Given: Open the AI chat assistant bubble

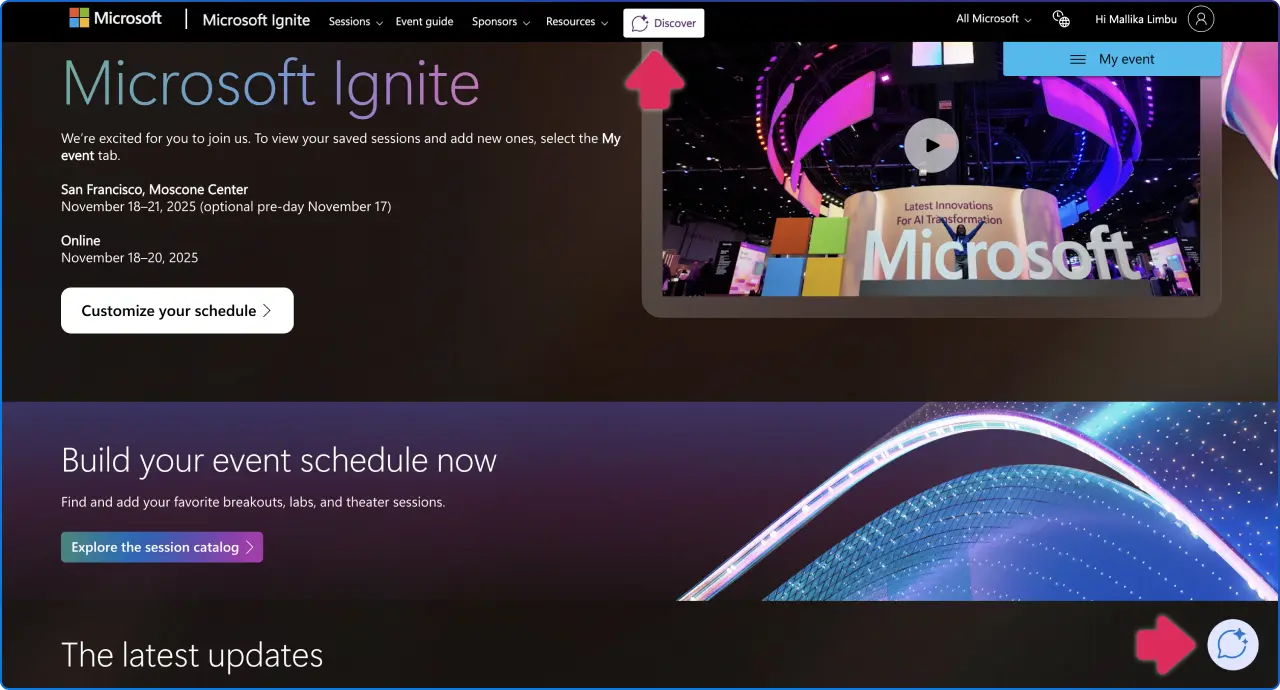Looking at the screenshot, I should pos(1232,645).
